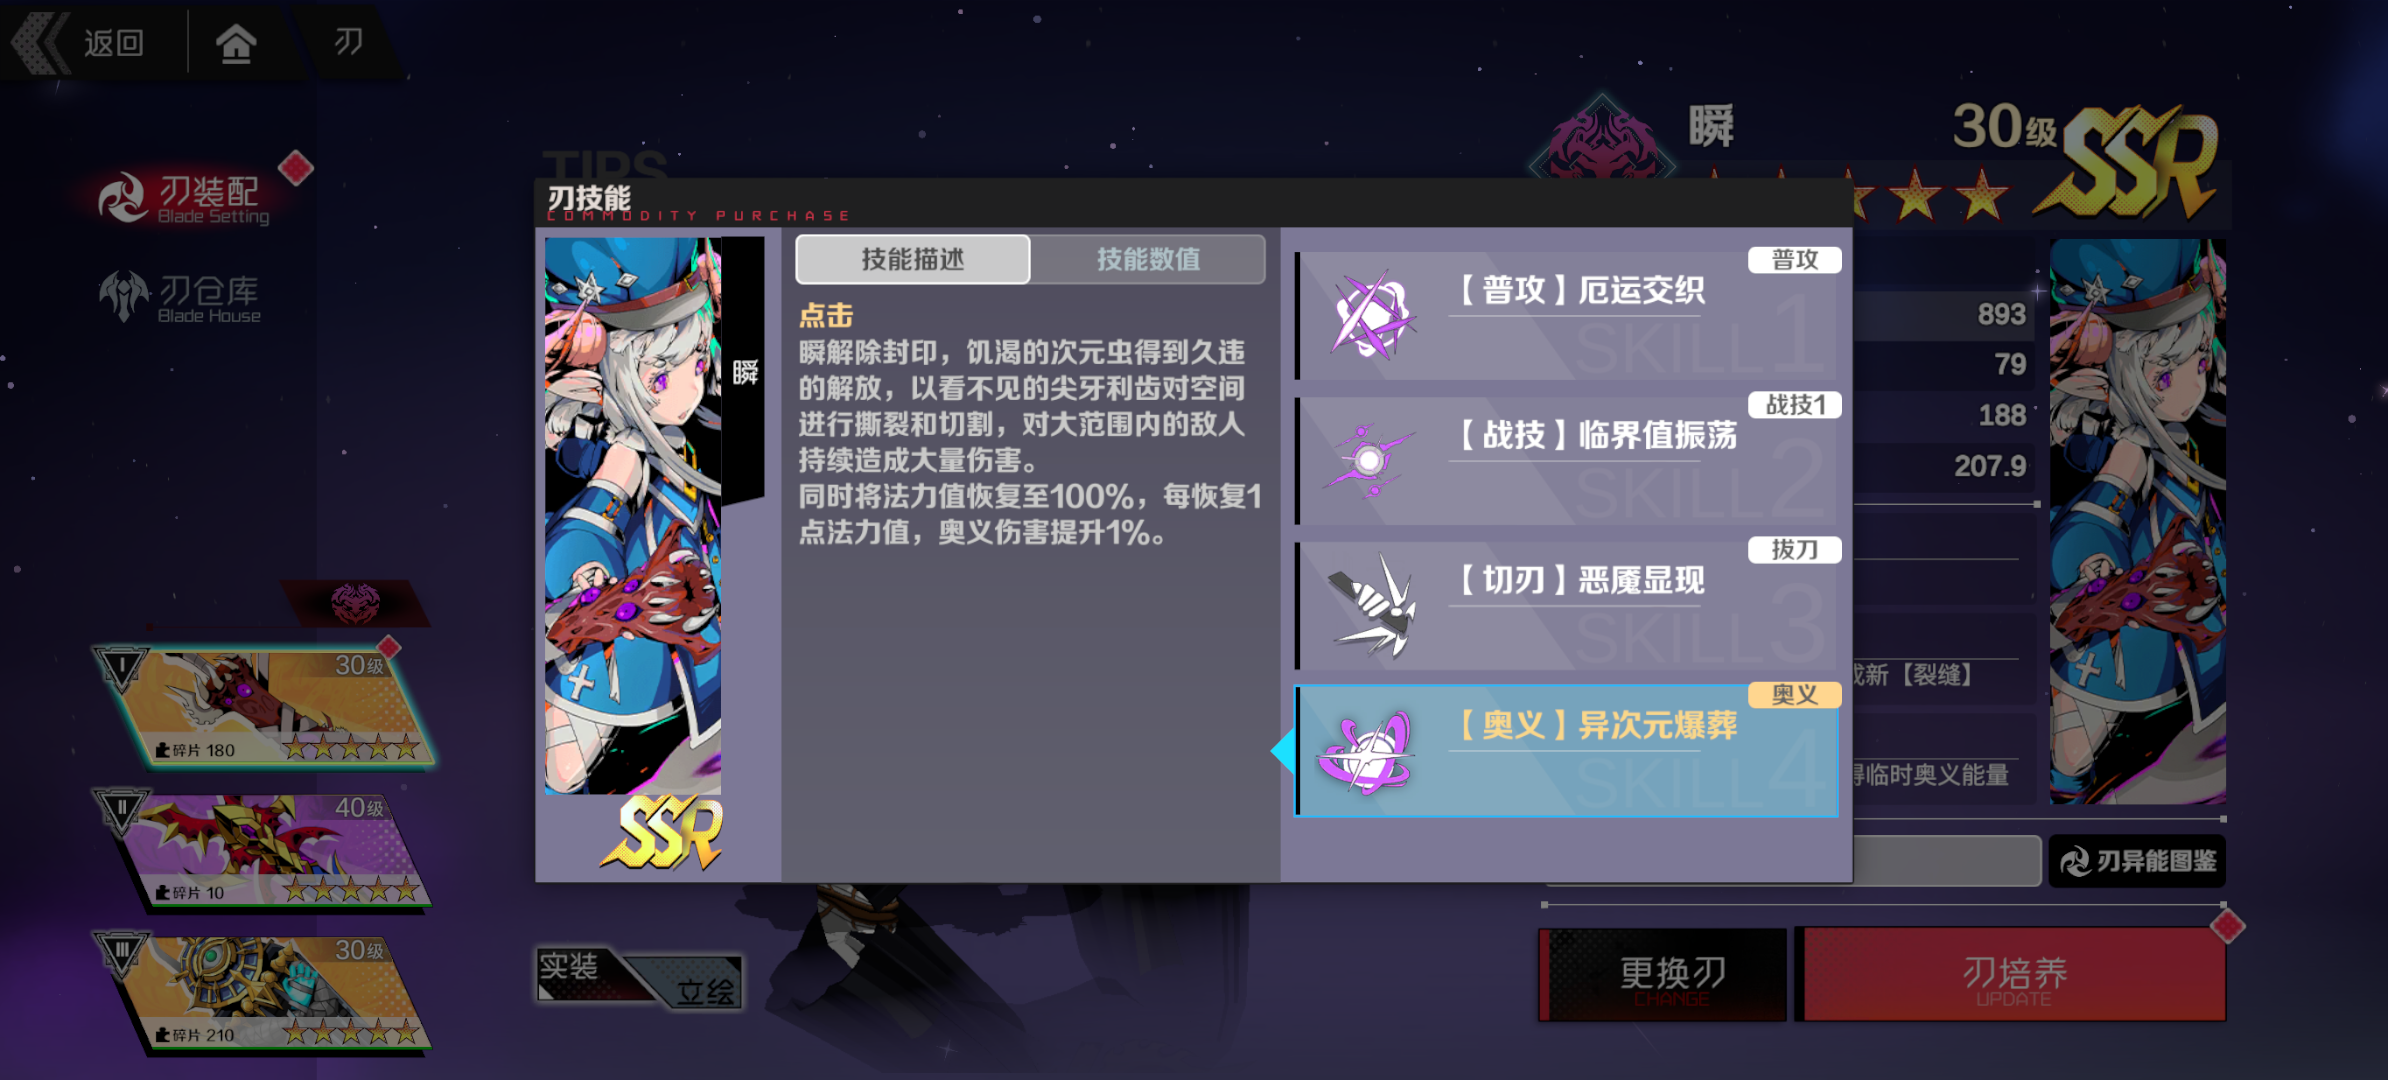Go back with the 返回 arrow
Screen dimensions: 2388x1080
point(80,43)
